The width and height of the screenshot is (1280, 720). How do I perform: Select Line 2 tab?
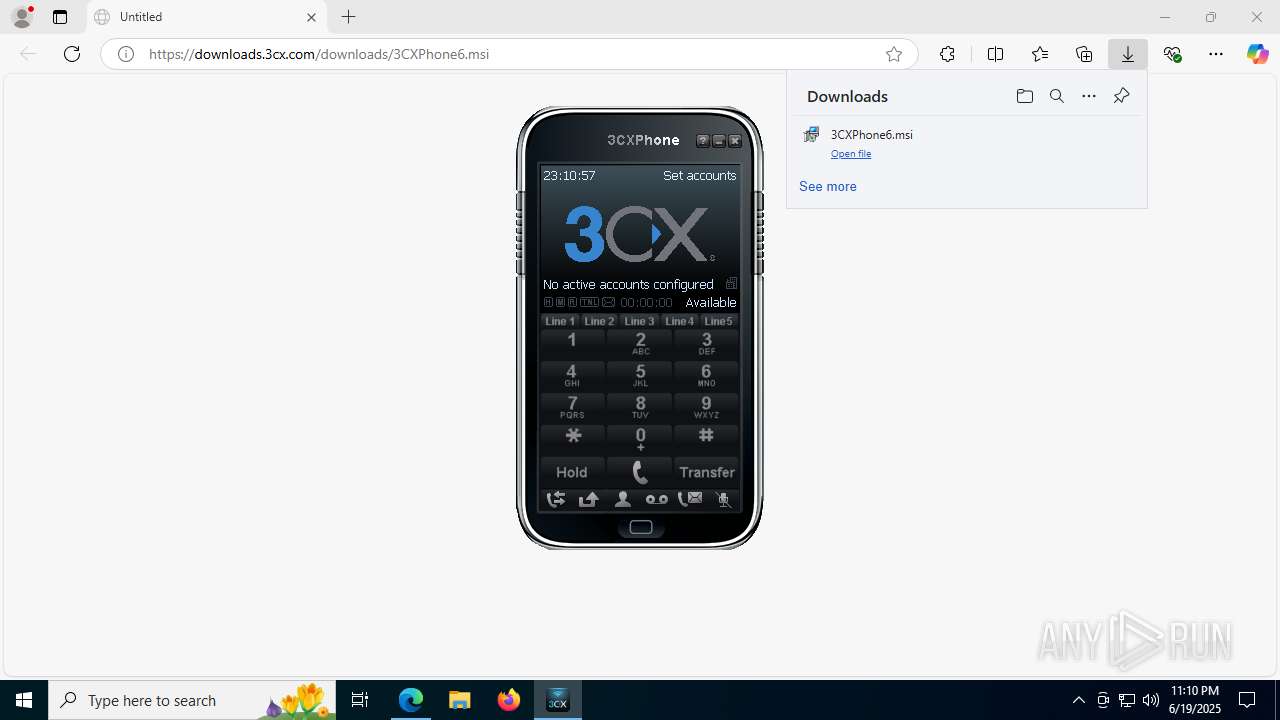click(599, 321)
